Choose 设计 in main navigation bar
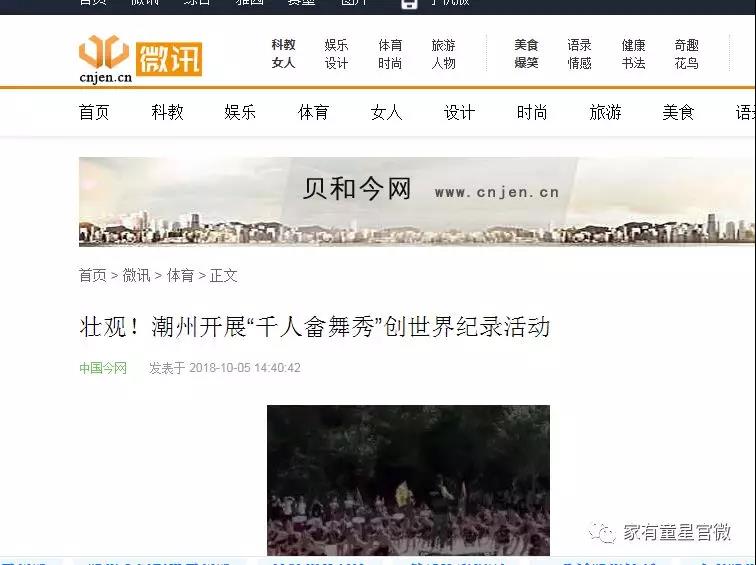The height and width of the screenshot is (565, 756). [x=459, y=112]
